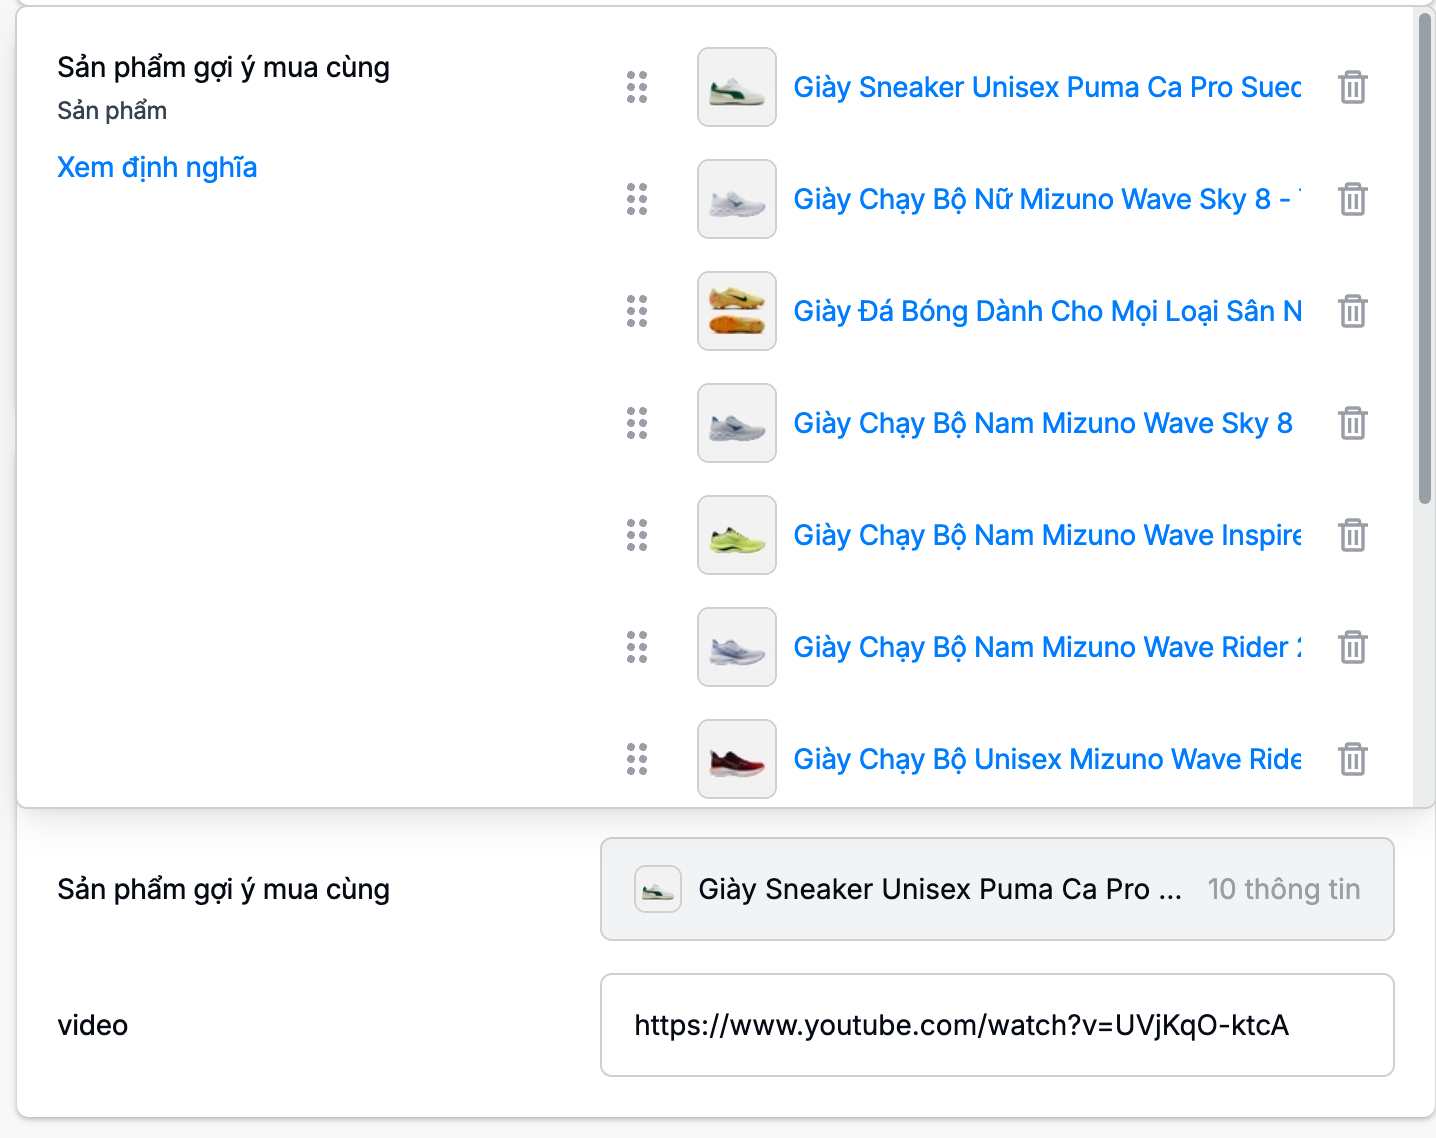
Task: Click the lime green Wave Inspire thumbnail
Action: coord(737,535)
